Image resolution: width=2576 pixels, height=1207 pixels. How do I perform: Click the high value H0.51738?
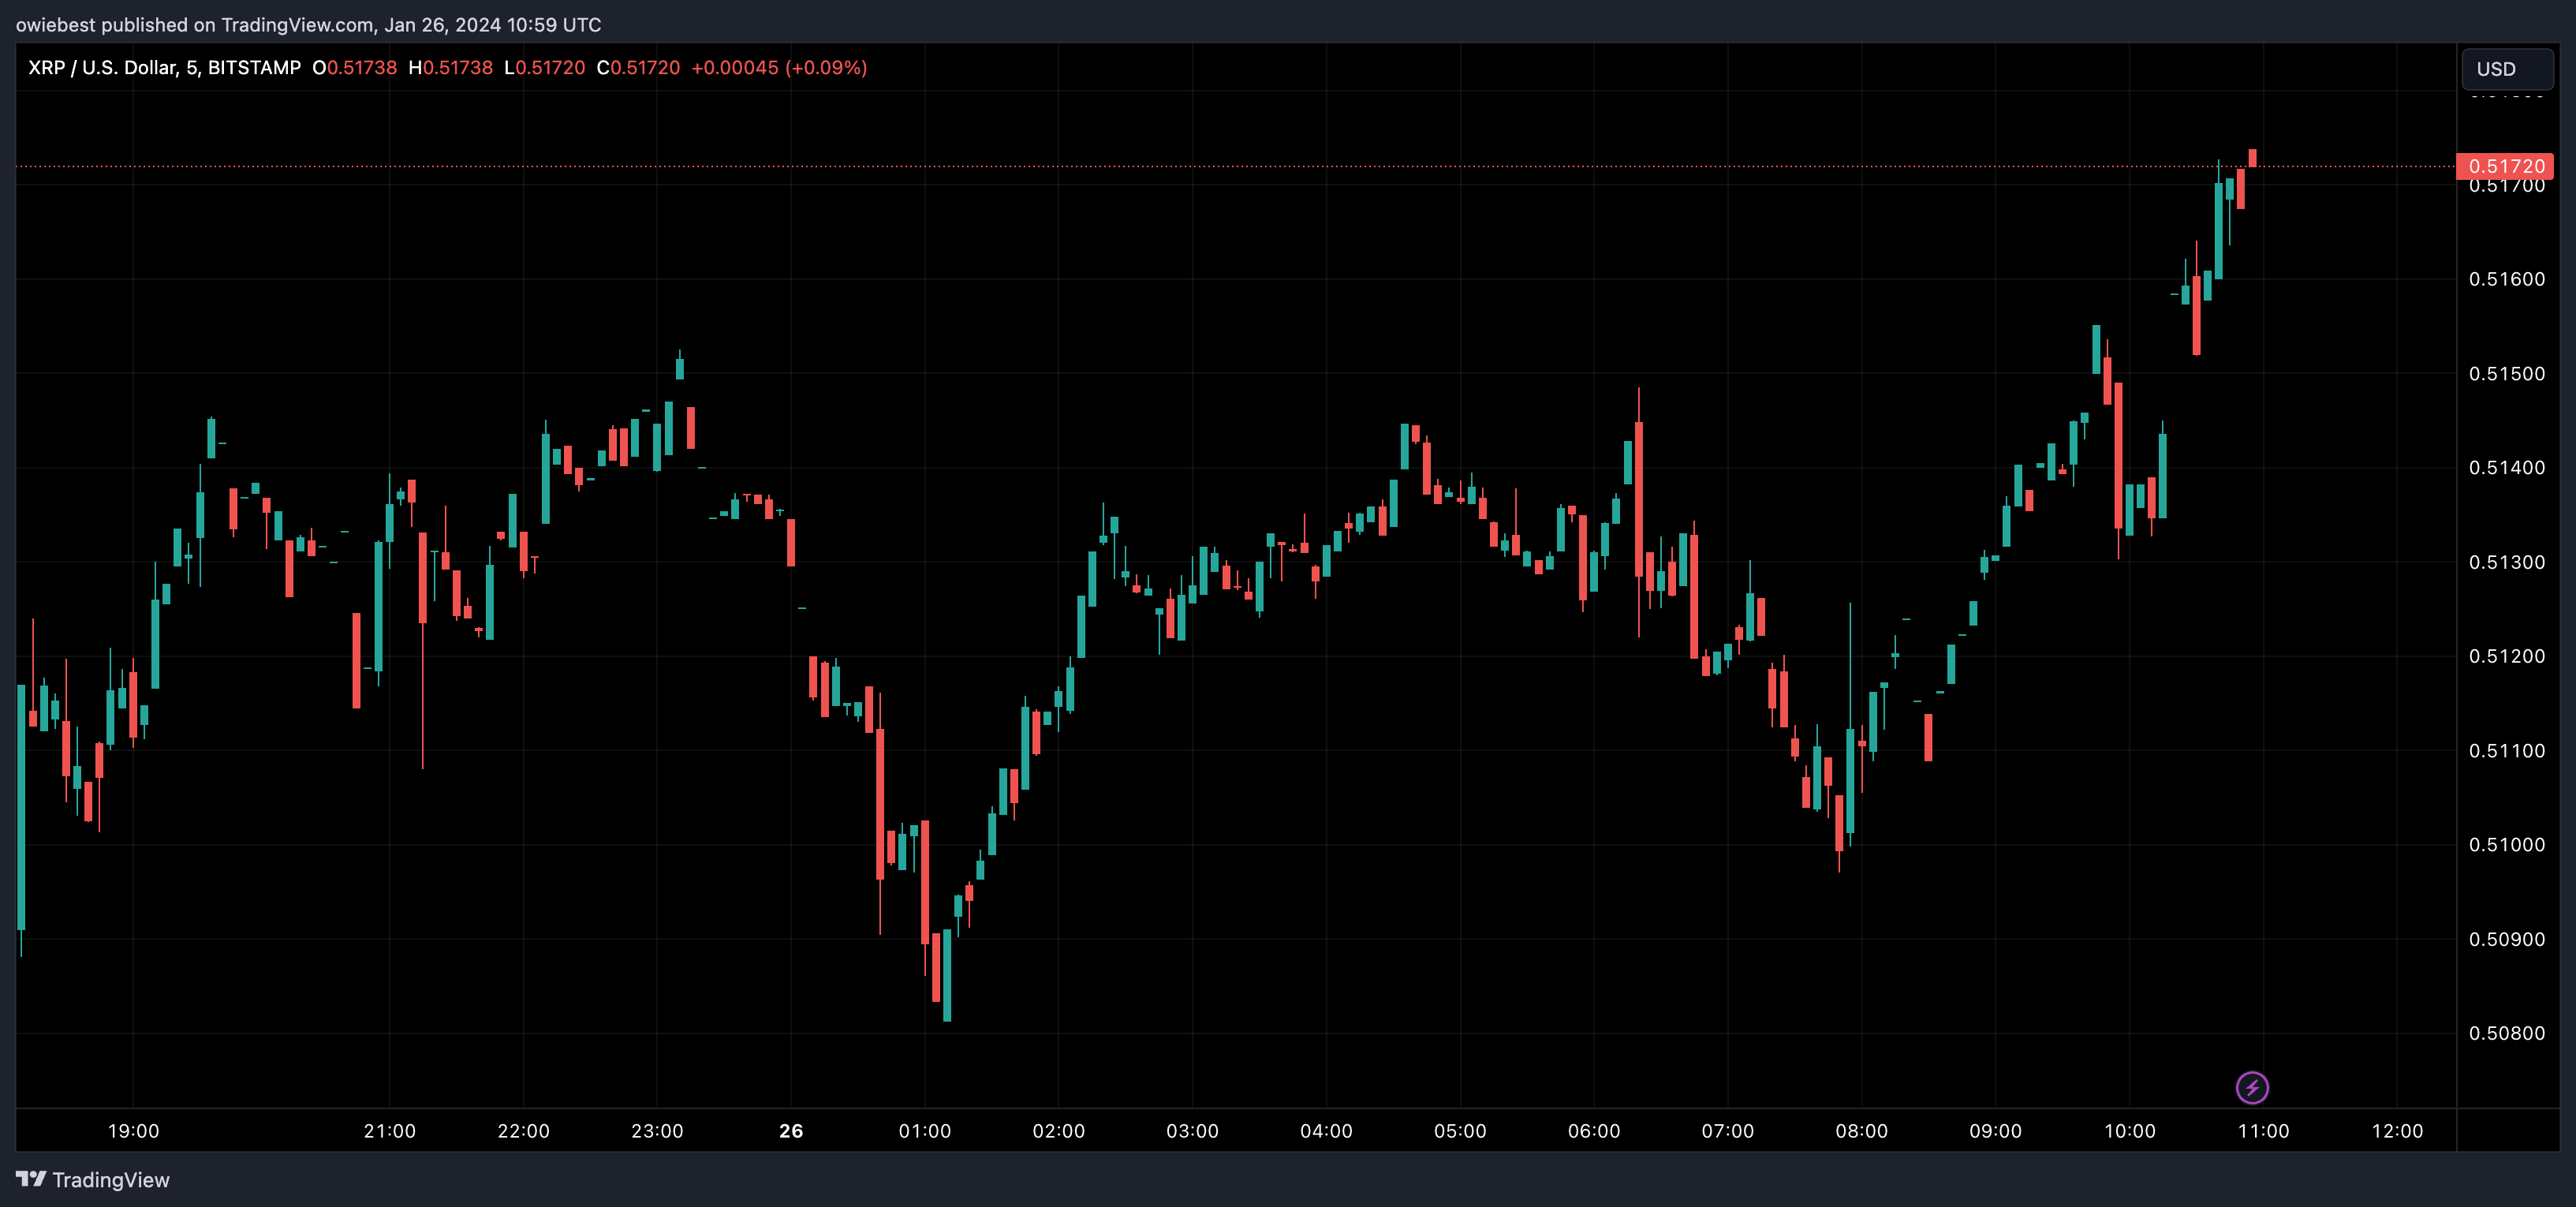(x=450, y=68)
